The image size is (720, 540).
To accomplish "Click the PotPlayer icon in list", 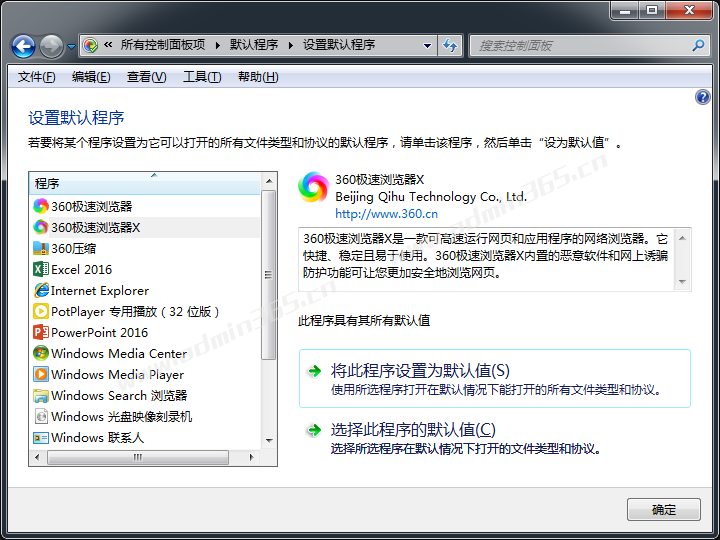I will pyautogui.click(x=41, y=311).
